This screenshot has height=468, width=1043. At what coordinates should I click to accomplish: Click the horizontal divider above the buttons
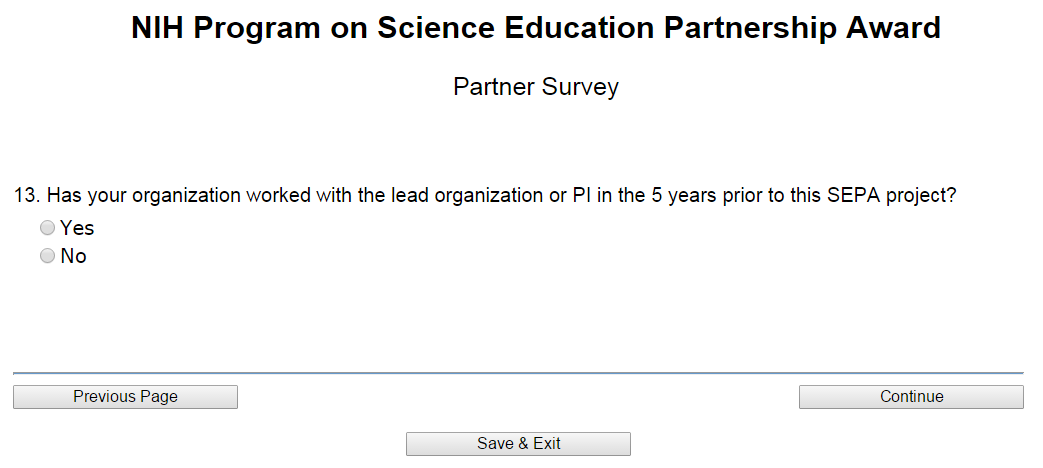[x=518, y=373]
